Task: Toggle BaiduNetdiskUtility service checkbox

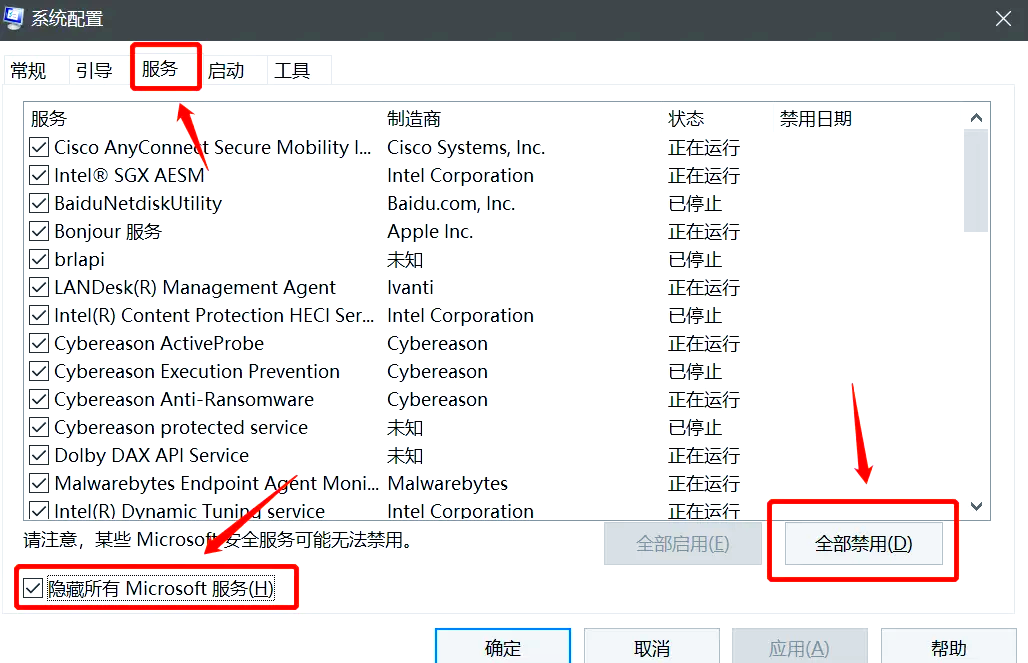Action: 39,203
